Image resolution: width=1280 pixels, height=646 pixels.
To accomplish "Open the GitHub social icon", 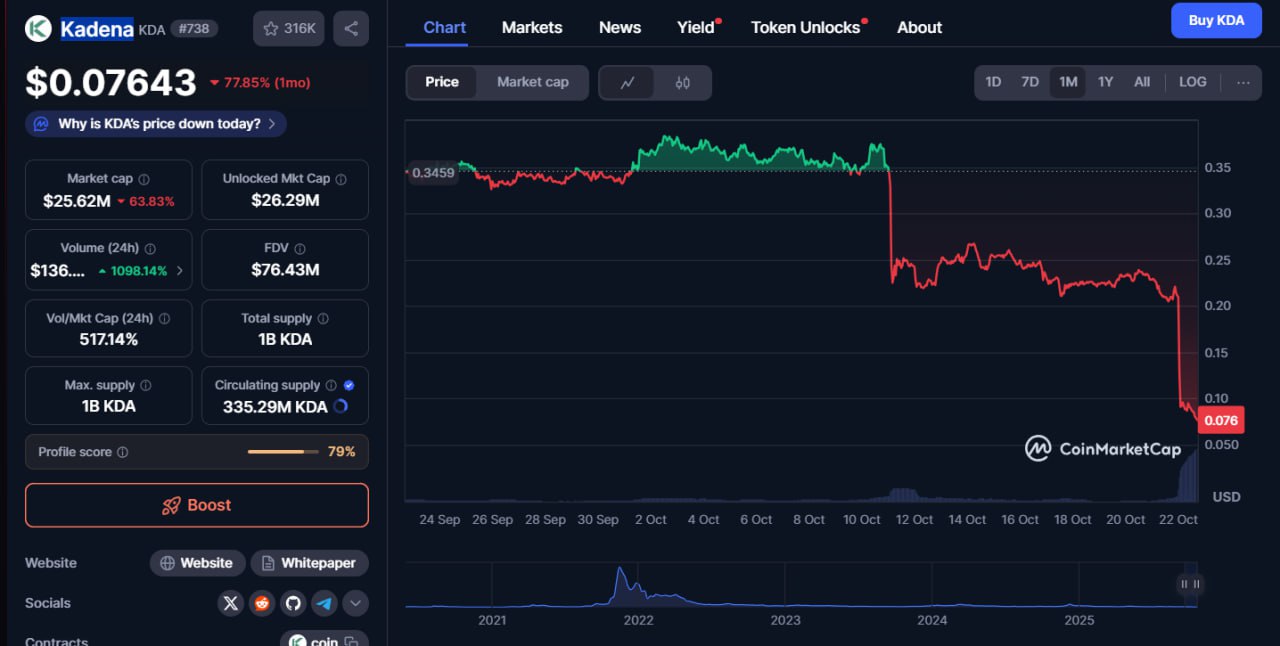I will point(293,603).
